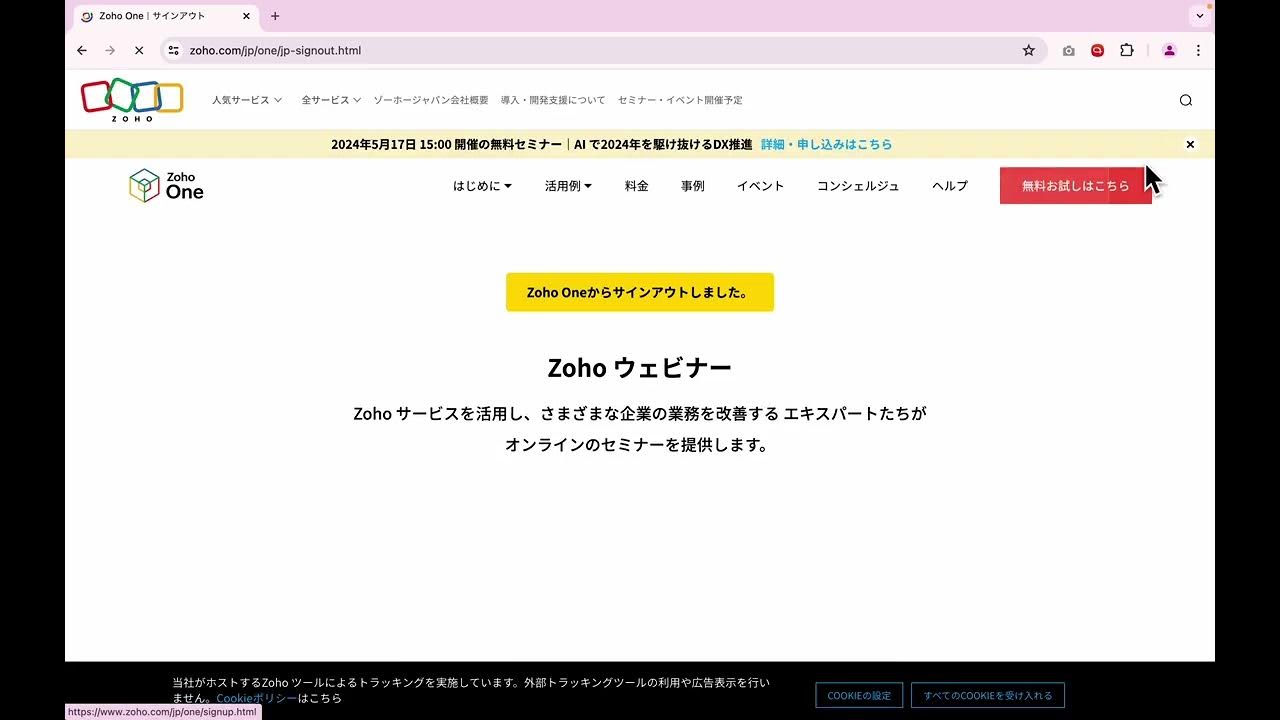
Task: Open the Chrome profile avatar
Action: (x=1169, y=50)
